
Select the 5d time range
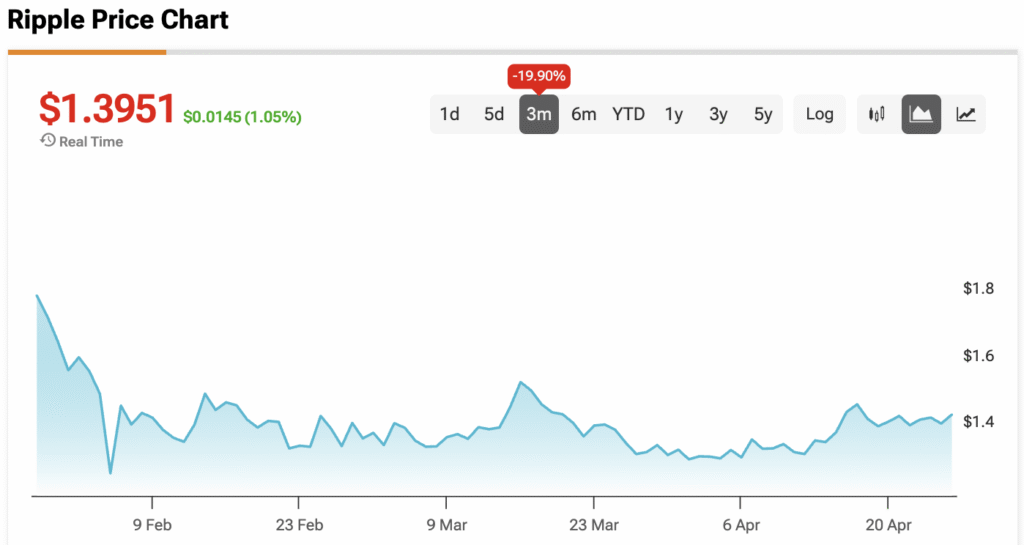pyautogui.click(x=494, y=114)
